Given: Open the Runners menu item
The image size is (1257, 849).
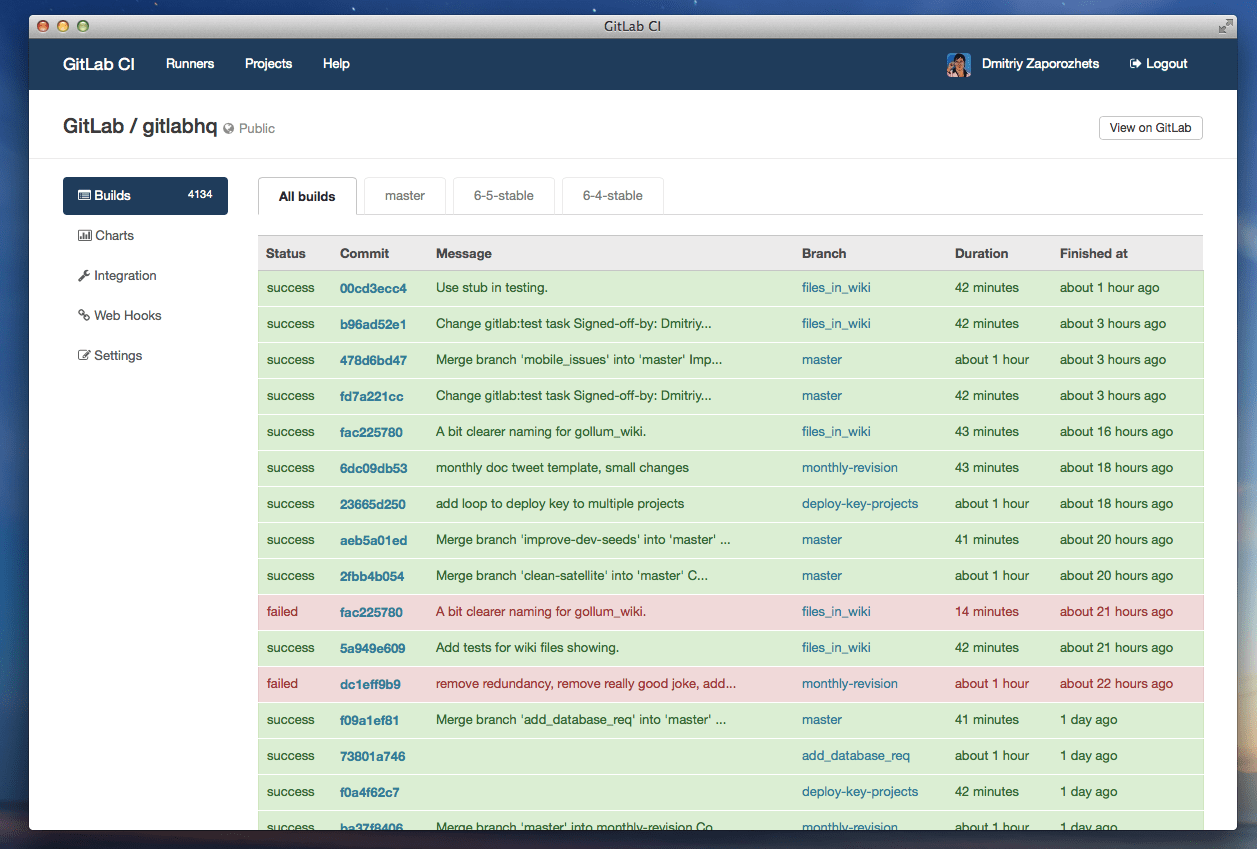Looking at the screenshot, I should point(190,64).
